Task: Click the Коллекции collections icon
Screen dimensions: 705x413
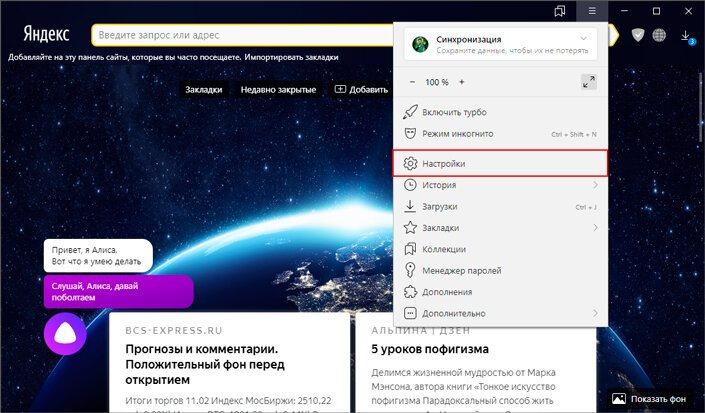Action: [410, 249]
